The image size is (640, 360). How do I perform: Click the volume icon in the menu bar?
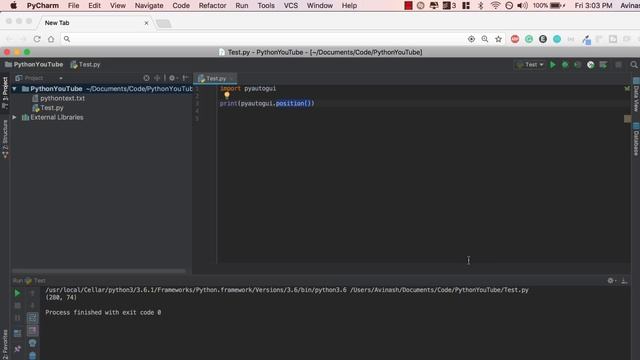tap(522, 6)
